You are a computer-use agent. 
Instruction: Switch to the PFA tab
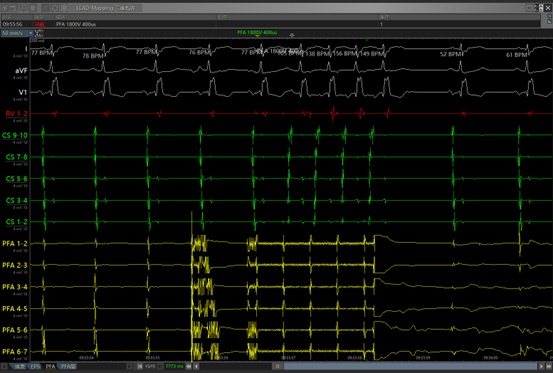coord(50,367)
